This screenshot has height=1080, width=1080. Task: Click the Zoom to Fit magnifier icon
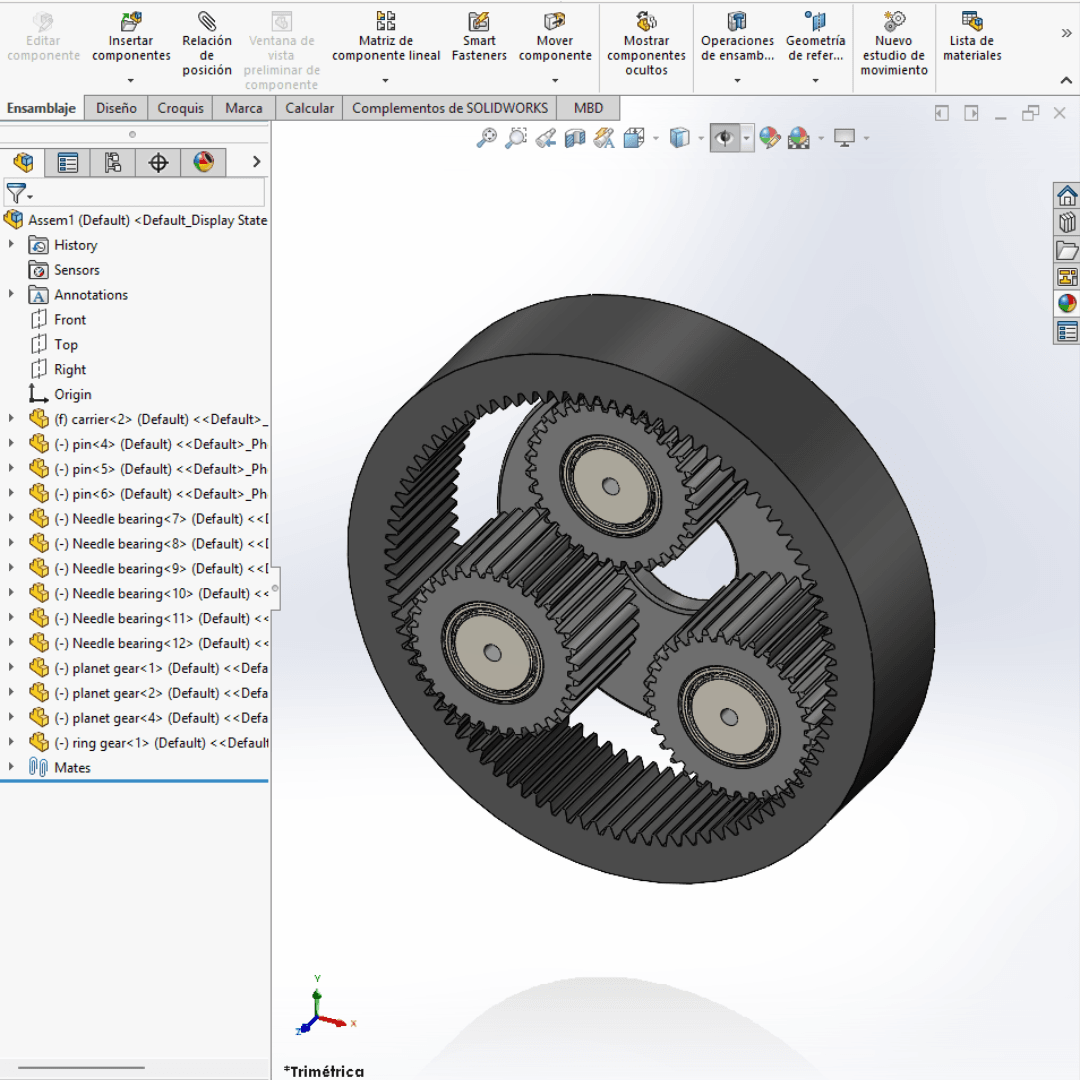pos(486,138)
